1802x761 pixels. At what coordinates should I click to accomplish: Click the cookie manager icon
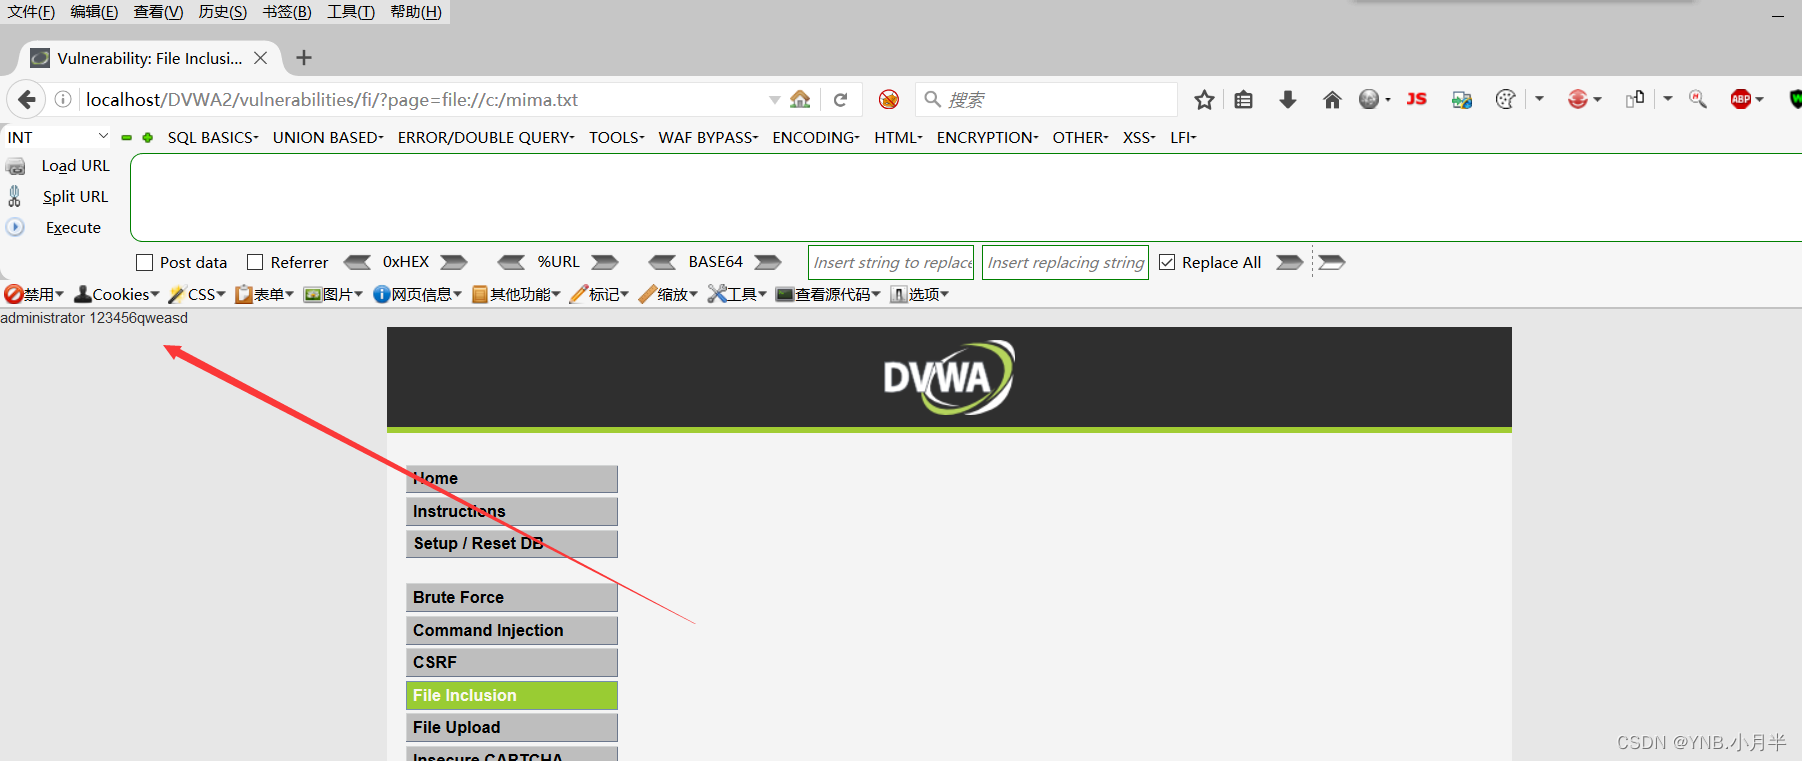point(1506,99)
